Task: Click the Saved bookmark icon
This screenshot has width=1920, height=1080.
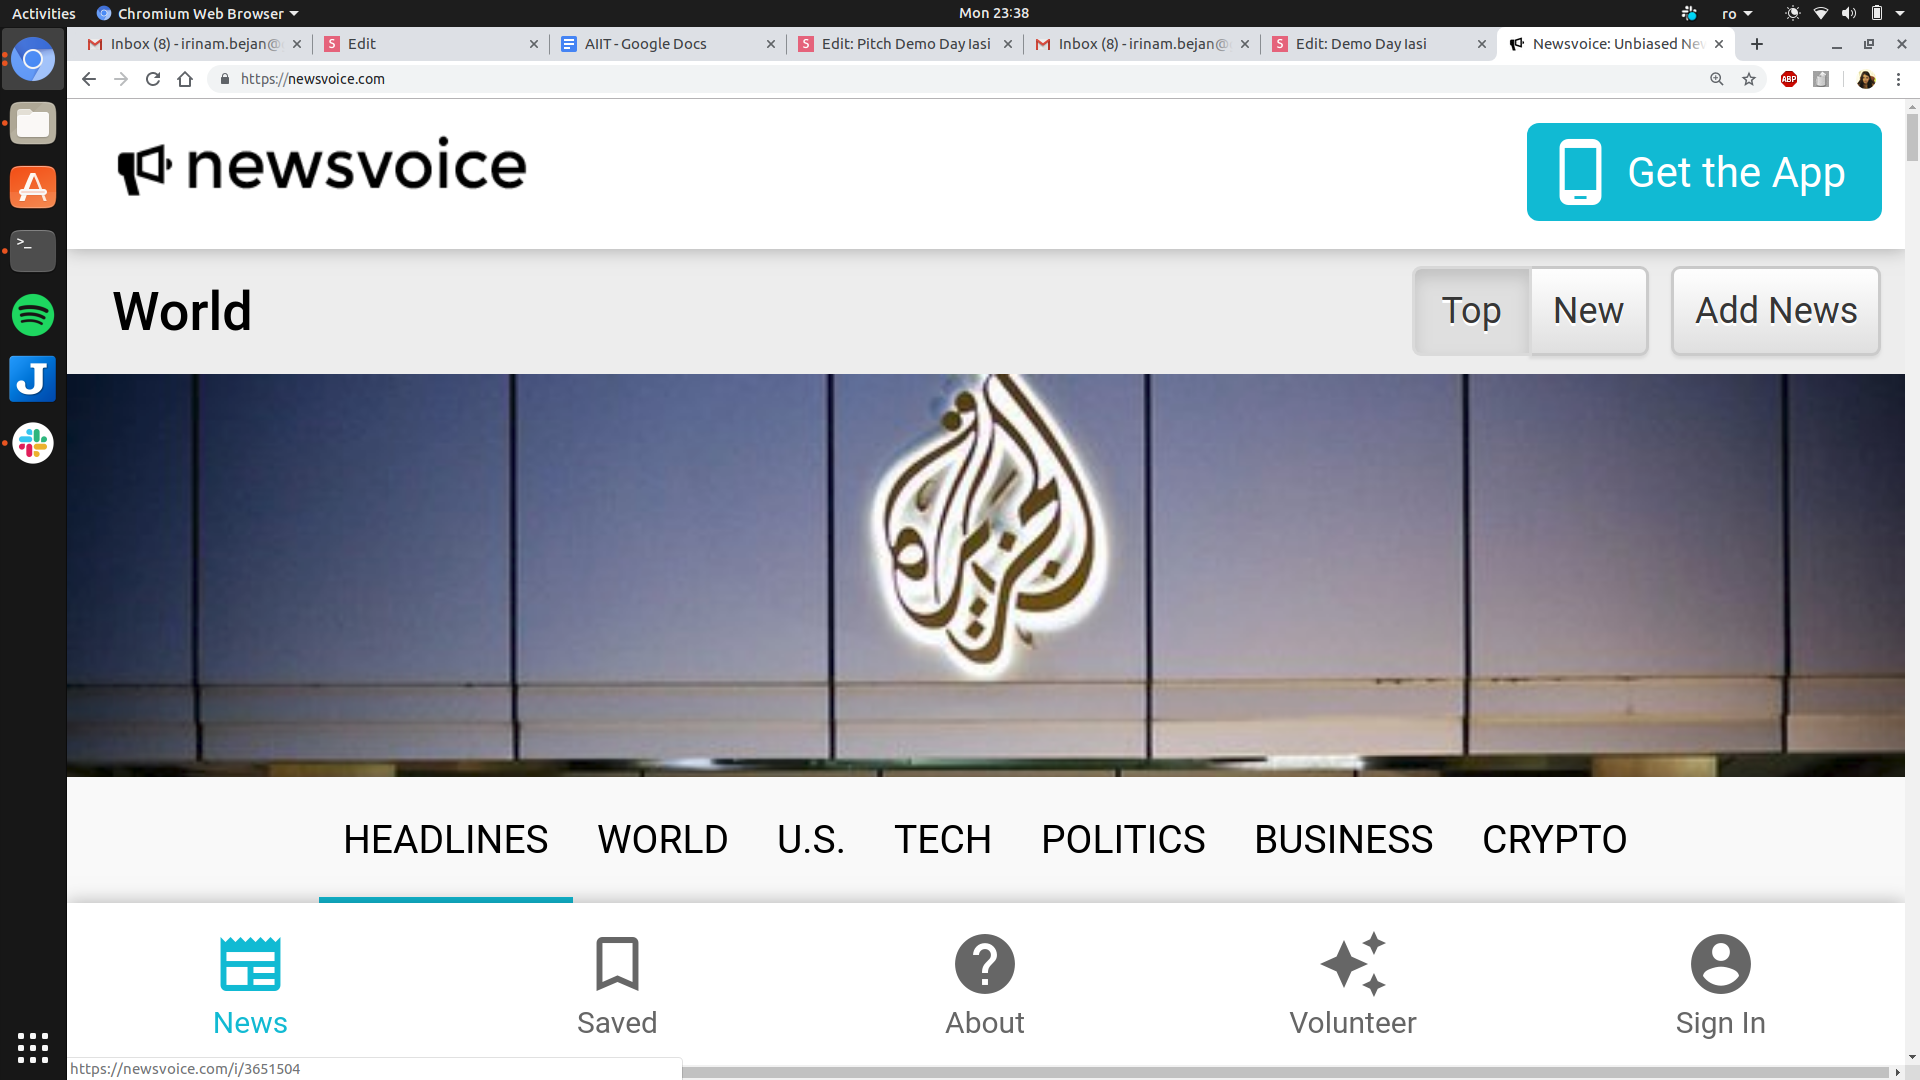Action: point(617,964)
